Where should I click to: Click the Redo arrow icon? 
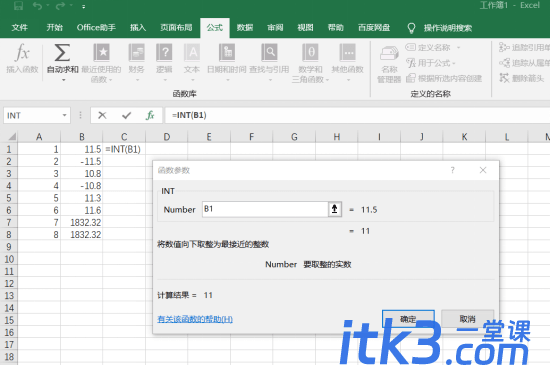click(60, 6)
